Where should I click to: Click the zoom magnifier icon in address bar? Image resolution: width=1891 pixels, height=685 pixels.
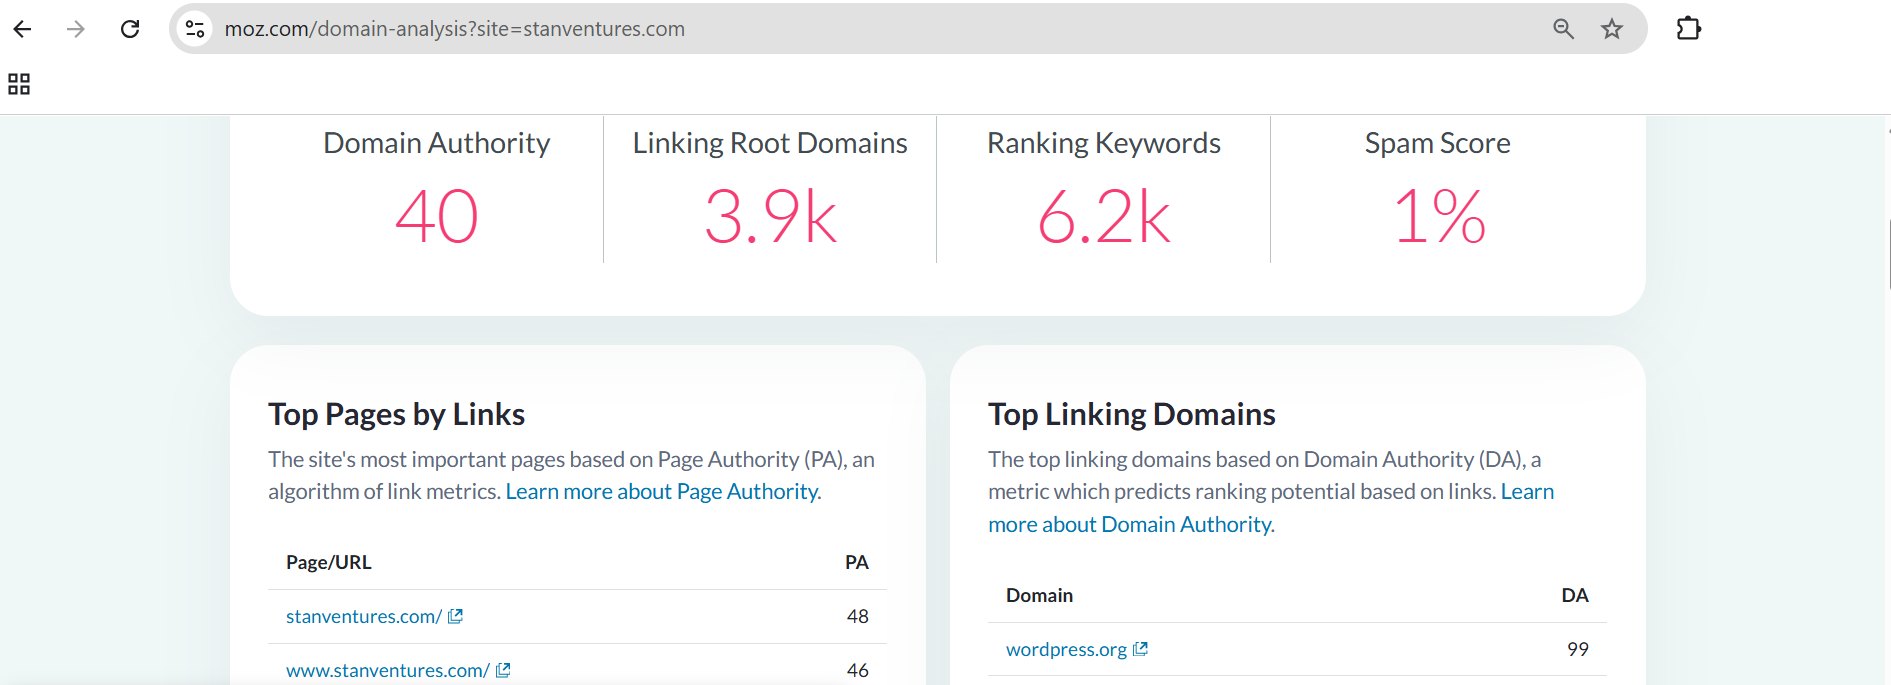(x=1563, y=29)
